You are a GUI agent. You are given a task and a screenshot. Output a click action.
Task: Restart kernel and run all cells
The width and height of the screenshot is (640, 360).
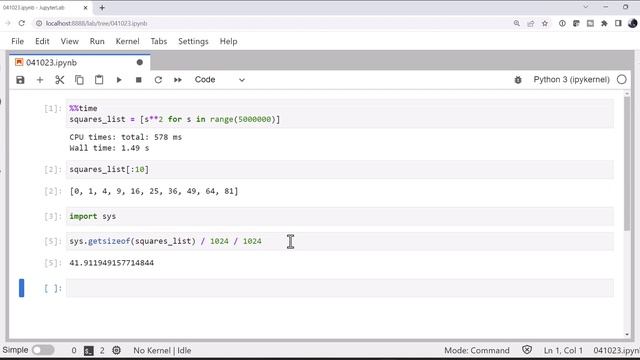(x=178, y=80)
